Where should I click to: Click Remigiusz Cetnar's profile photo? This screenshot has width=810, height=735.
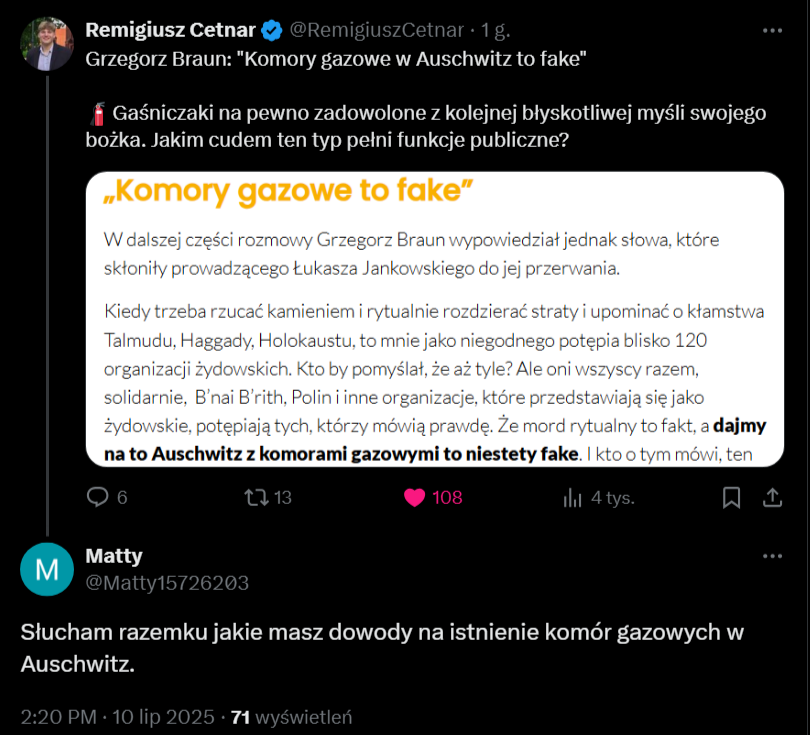48,42
